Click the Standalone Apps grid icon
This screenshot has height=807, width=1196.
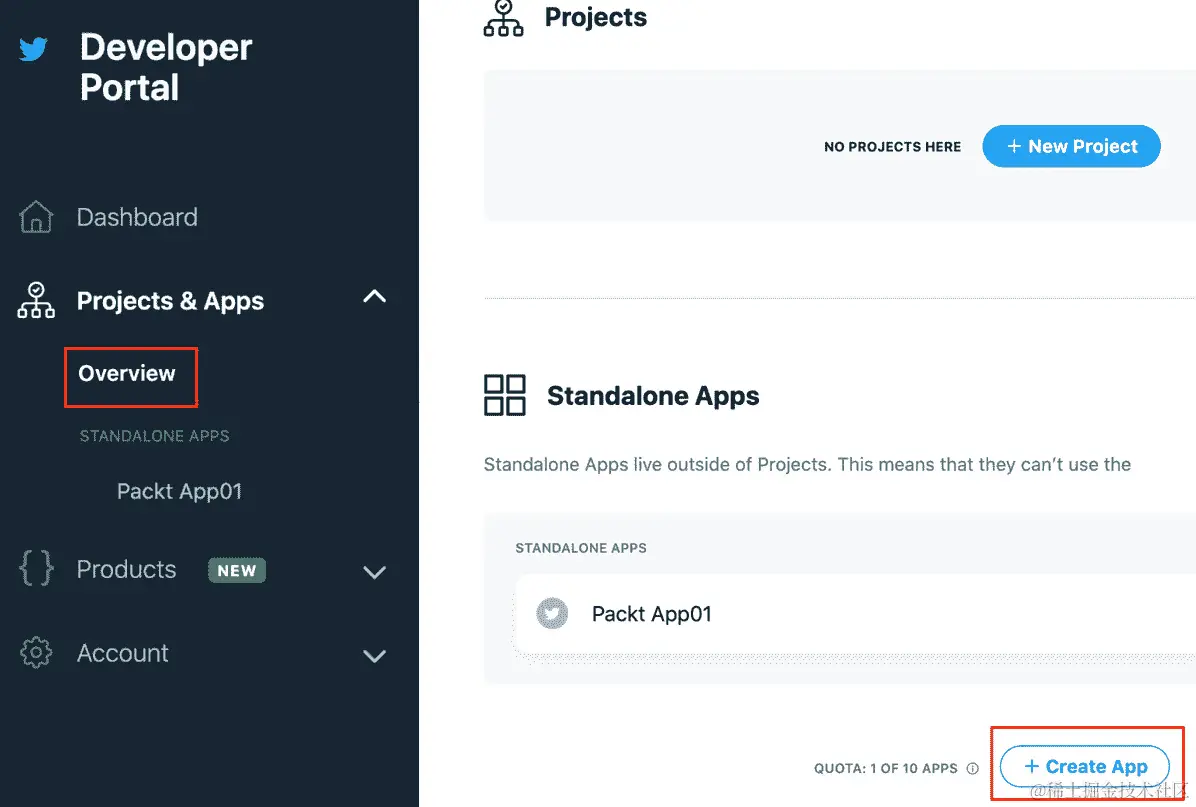pos(505,395)
